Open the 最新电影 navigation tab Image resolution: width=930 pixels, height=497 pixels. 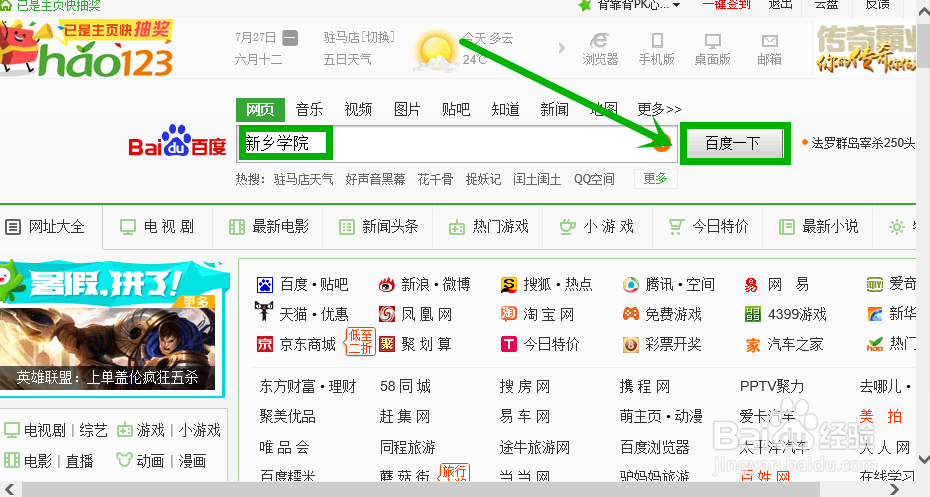pyautogui.click(x=269, y=227)
